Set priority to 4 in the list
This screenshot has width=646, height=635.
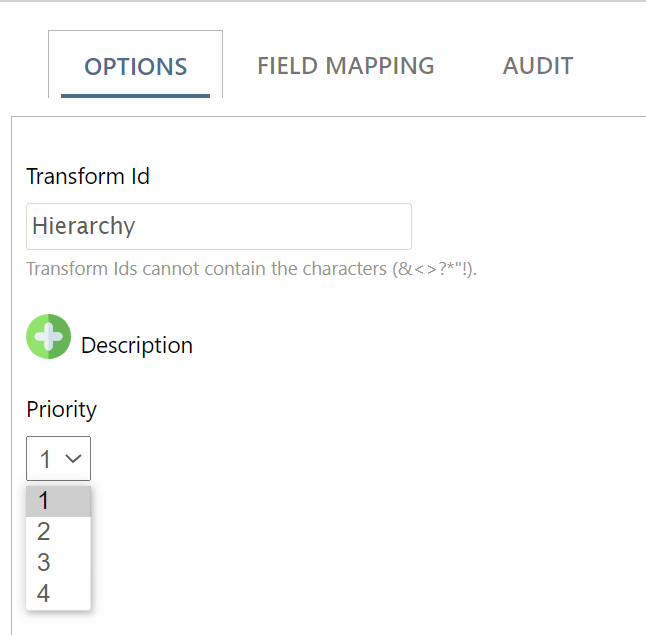tap(59, 593)
